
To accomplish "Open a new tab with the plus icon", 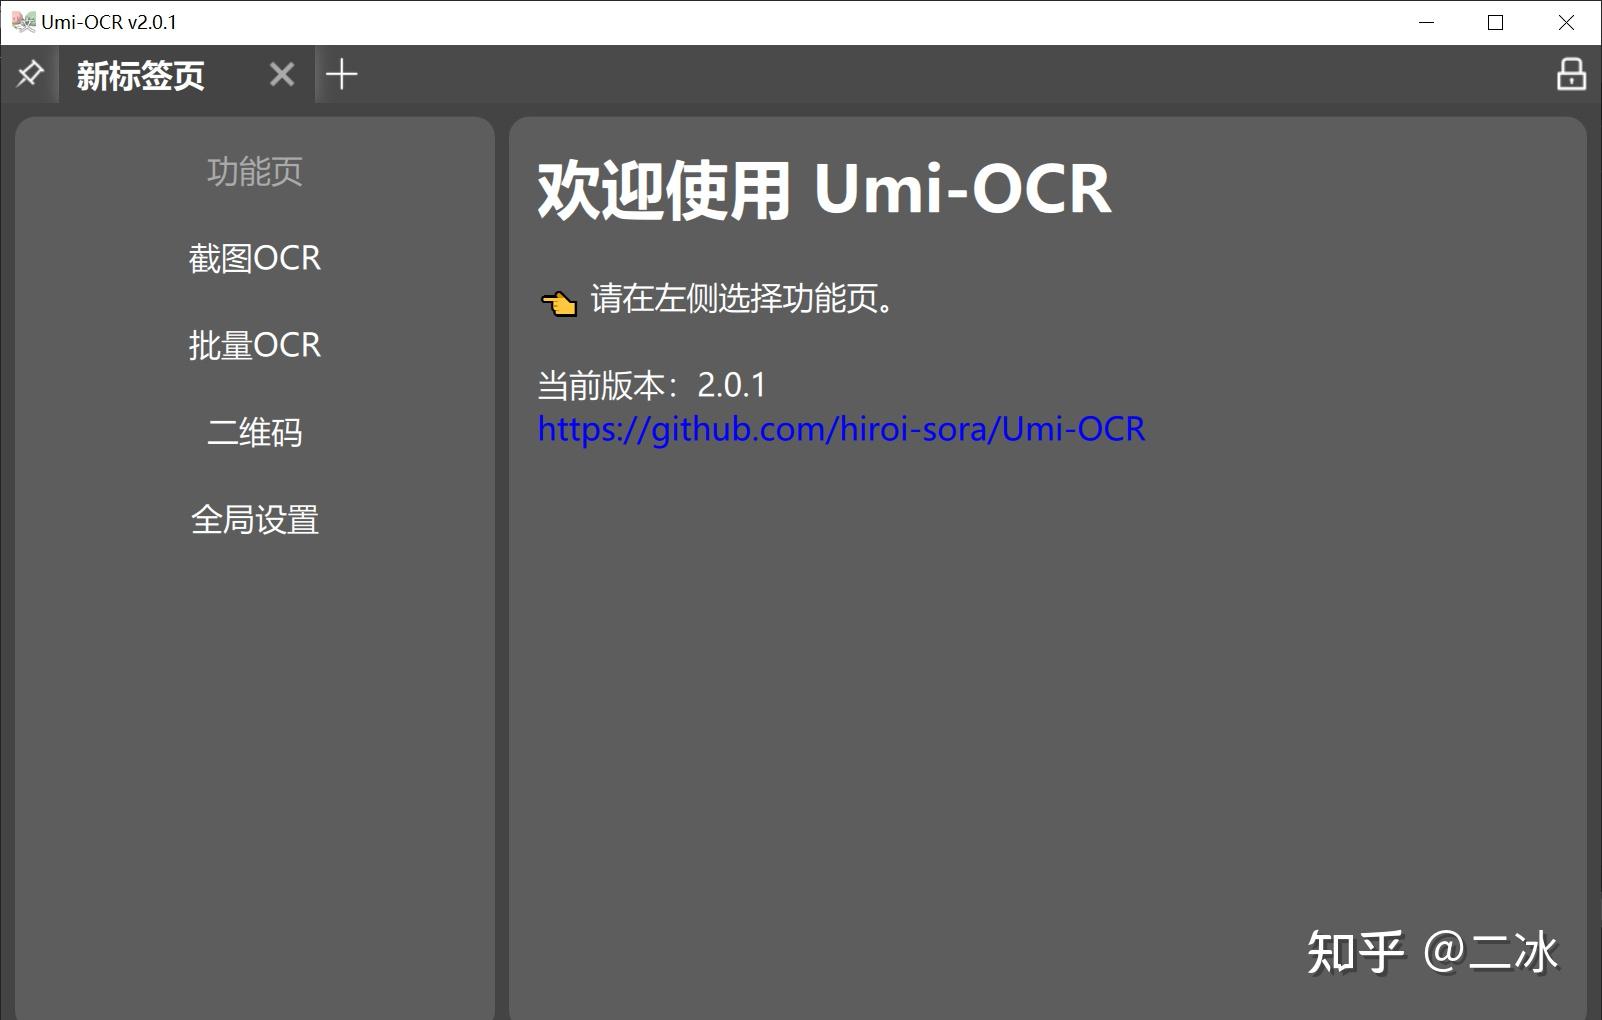I will 343,73.
